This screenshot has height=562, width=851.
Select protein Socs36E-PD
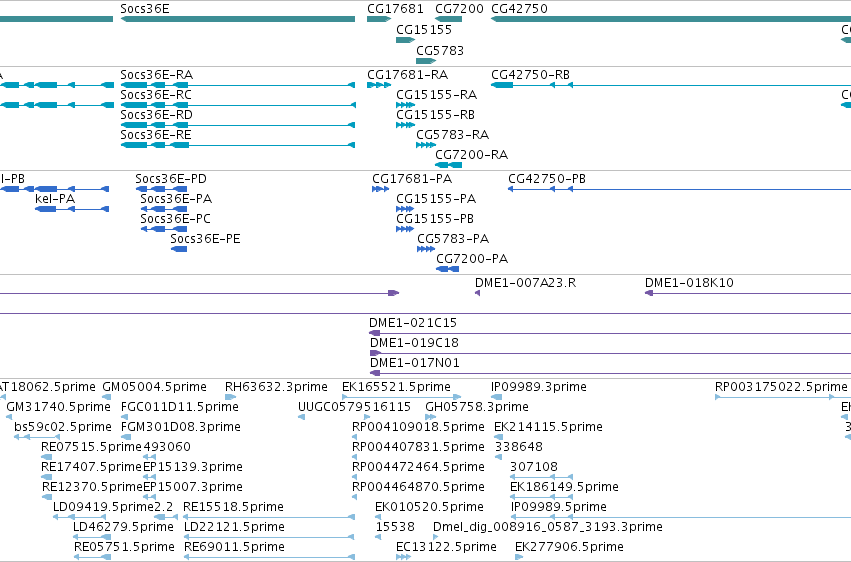[x=171, y=179]
